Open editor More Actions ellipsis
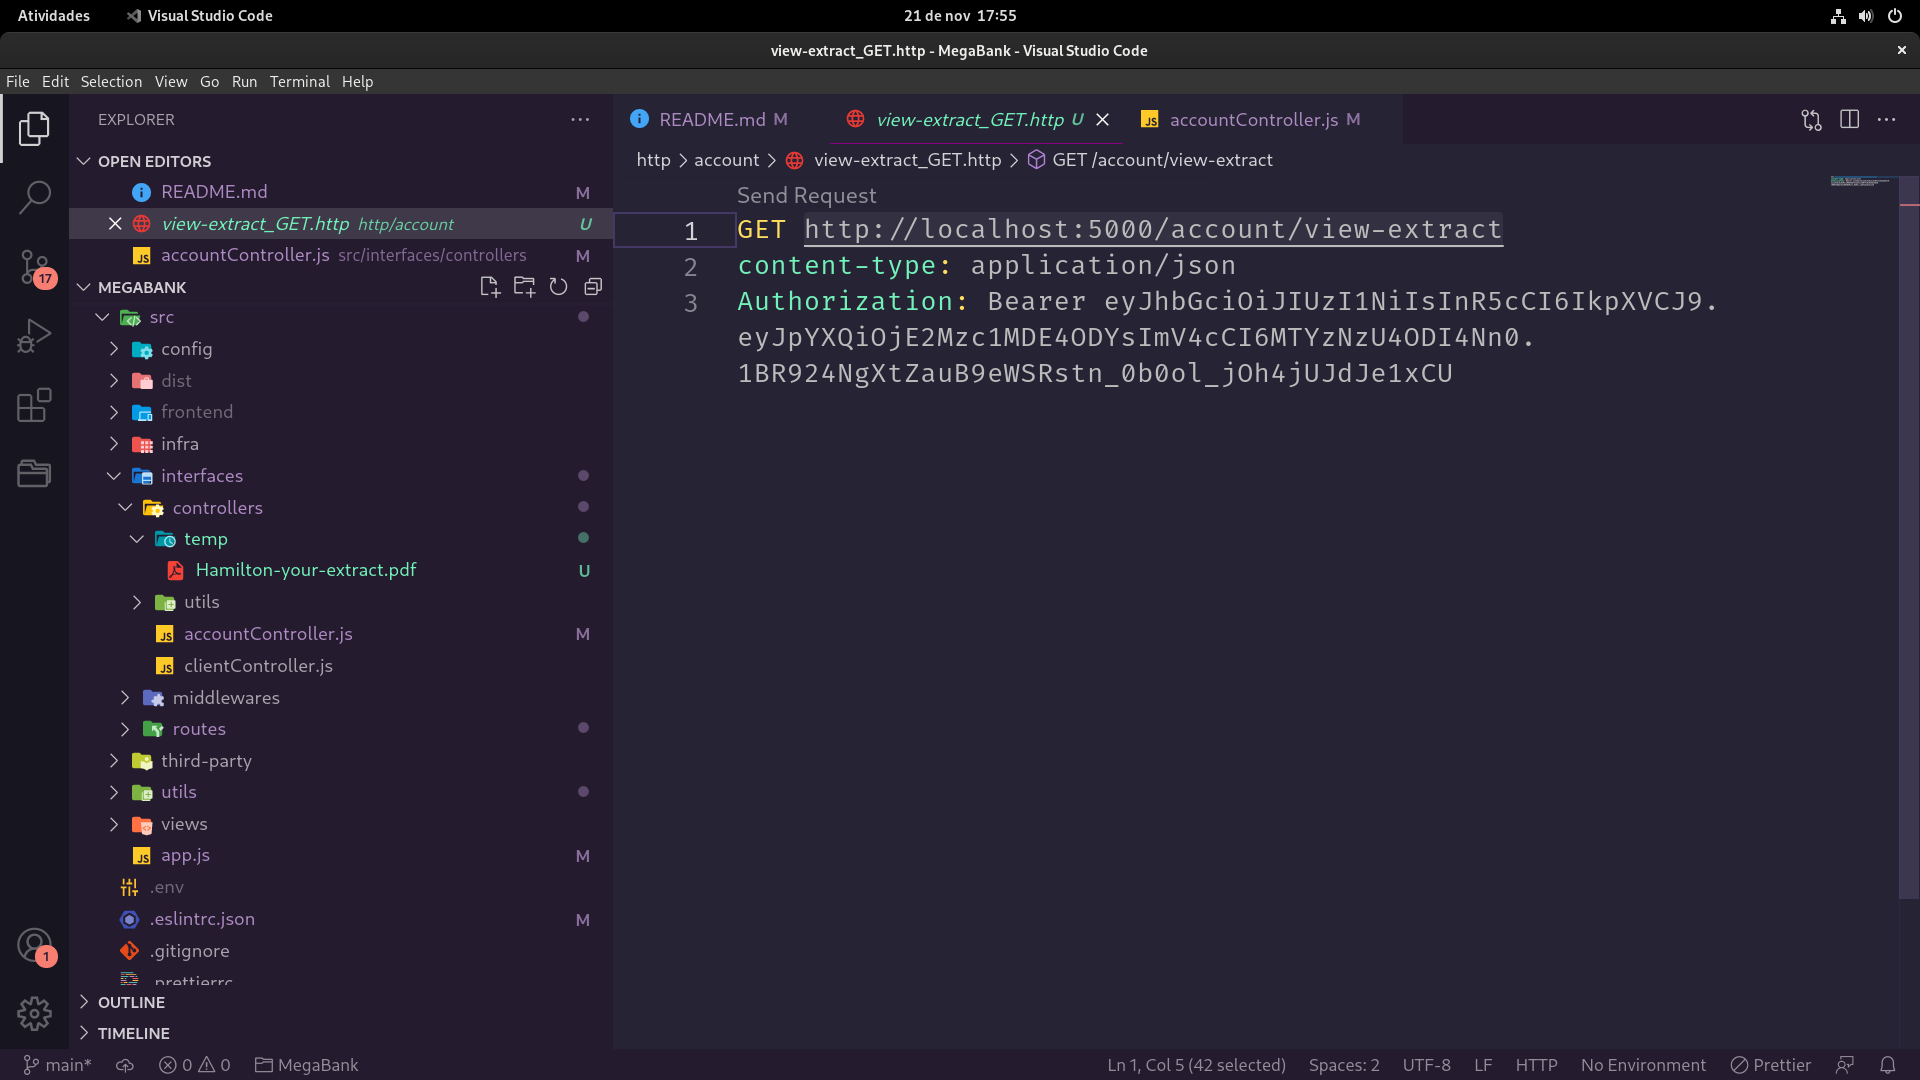The image size is (1920, 1080). 1886,119
